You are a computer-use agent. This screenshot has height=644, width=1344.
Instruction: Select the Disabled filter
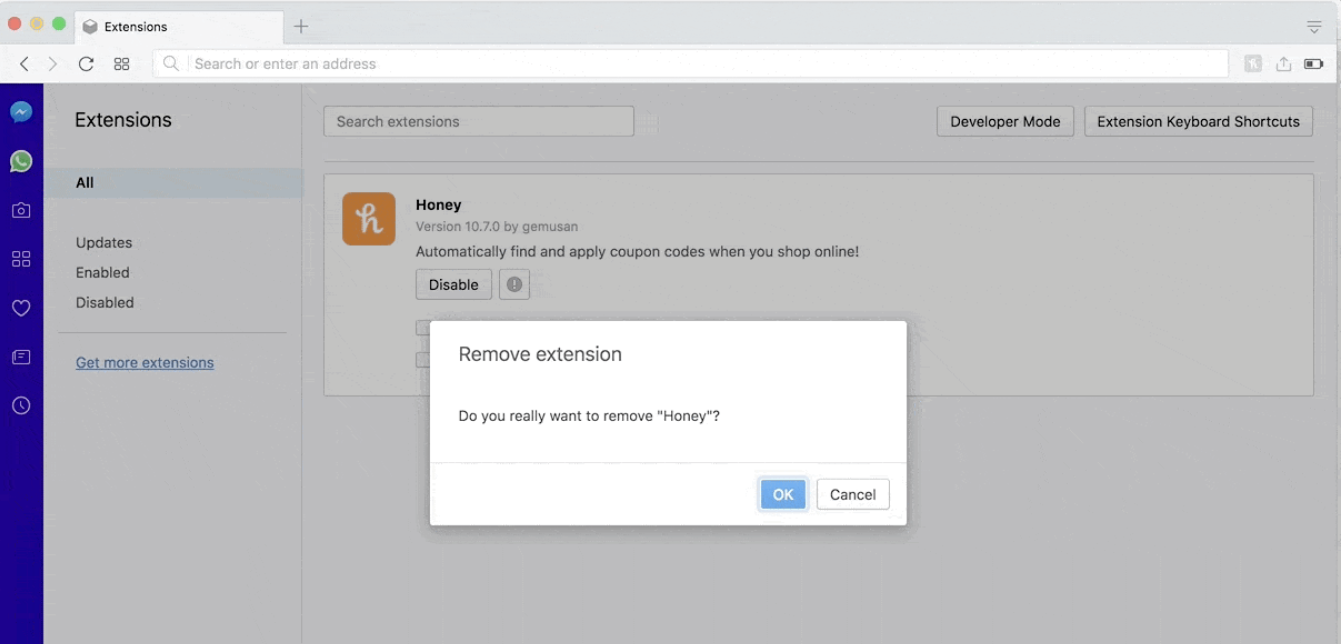(105, 303)
